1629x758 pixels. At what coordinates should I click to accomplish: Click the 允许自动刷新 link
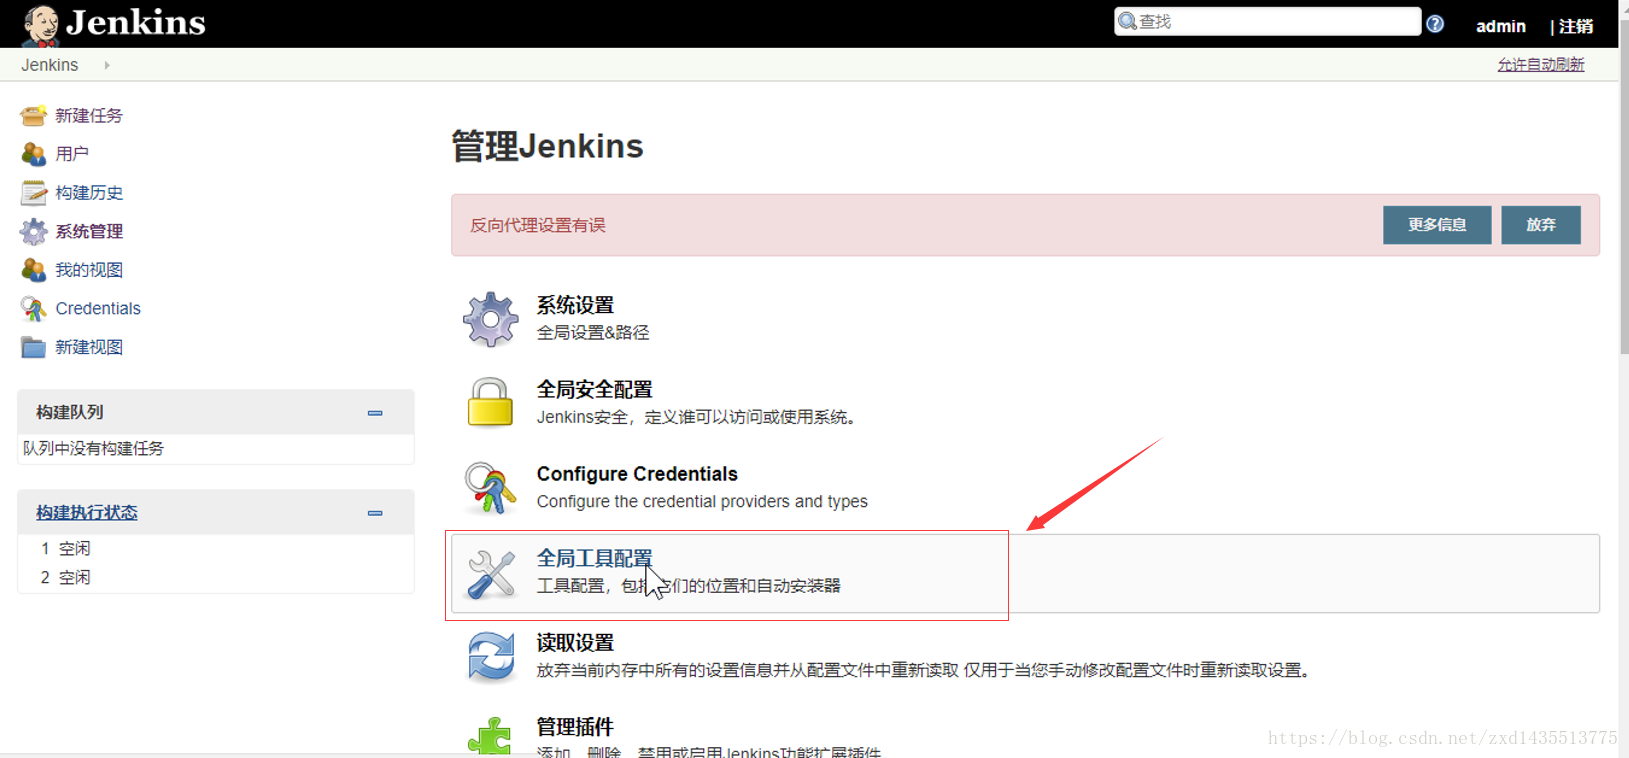click(1540, 64)
